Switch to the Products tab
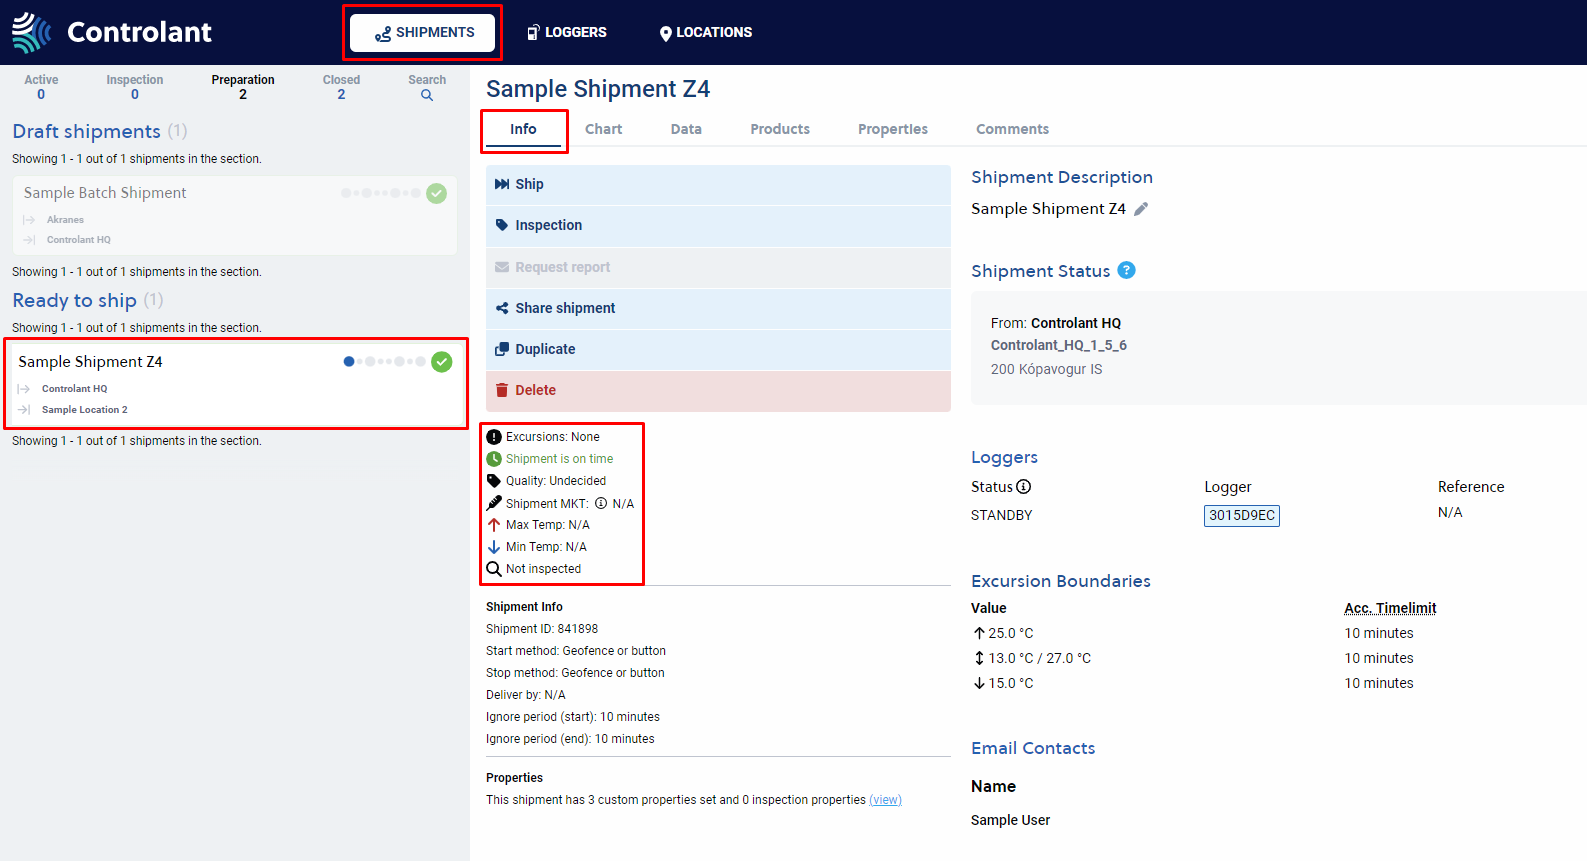Viewport: 1587px width, 861px height. 780,129
